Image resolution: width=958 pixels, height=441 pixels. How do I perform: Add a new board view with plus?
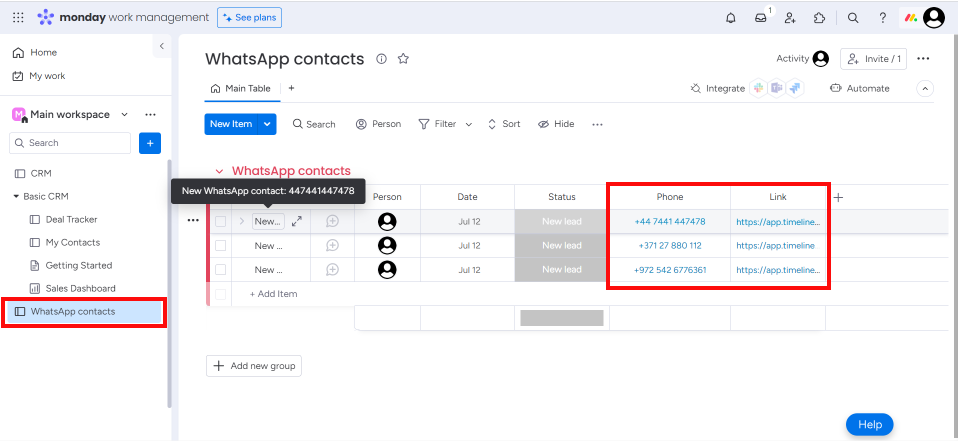291,88
